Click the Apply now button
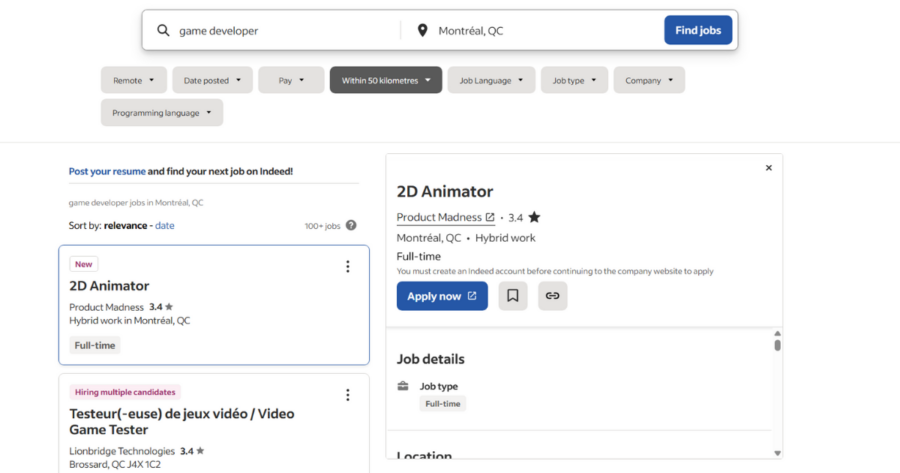This screenshot has width=900, height=473. pyautogui.click(x=442, y=296)
